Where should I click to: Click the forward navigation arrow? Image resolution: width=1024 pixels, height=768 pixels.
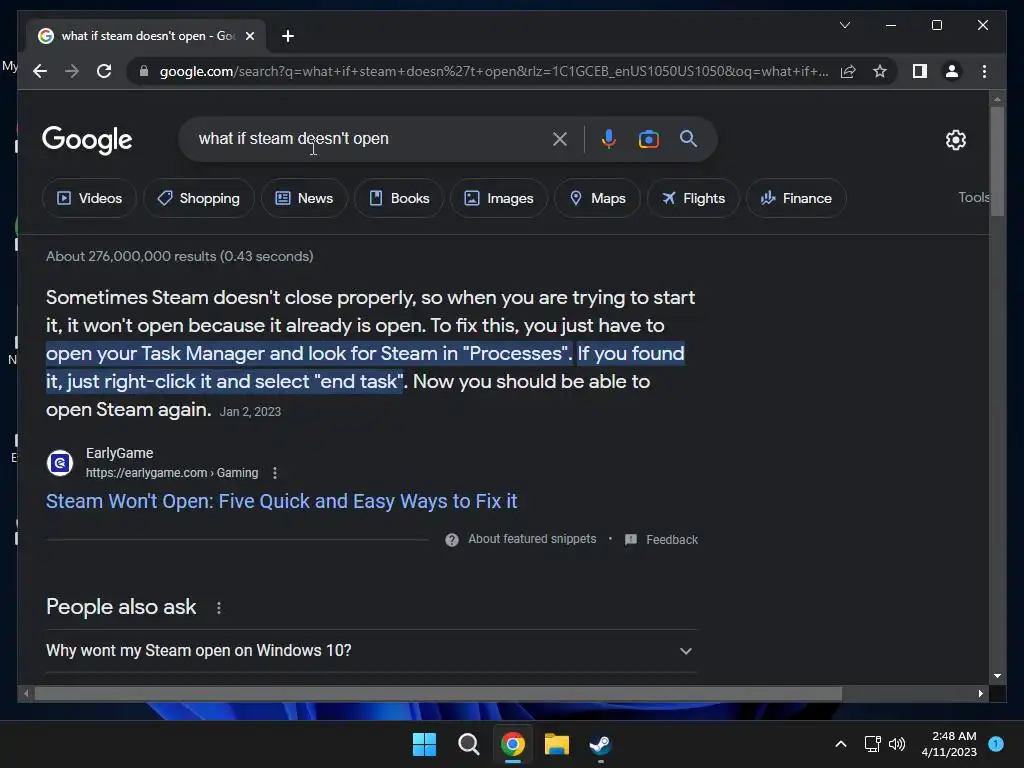click(x=72, y=71)
